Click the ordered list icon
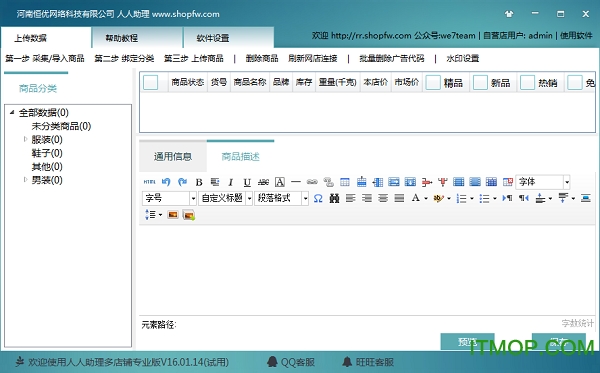 (461, 198)
